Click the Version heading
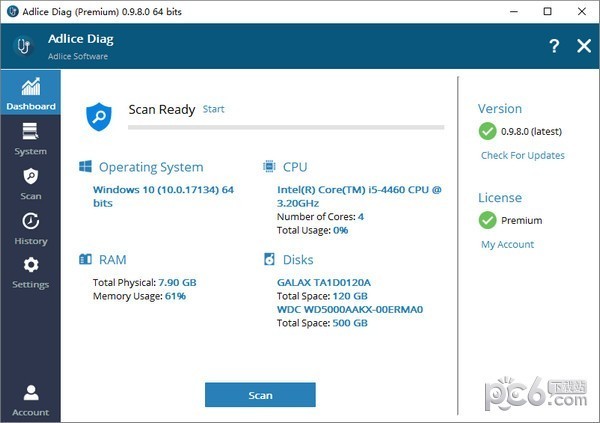This screenshot has width=600, height=423. [500, 109]
